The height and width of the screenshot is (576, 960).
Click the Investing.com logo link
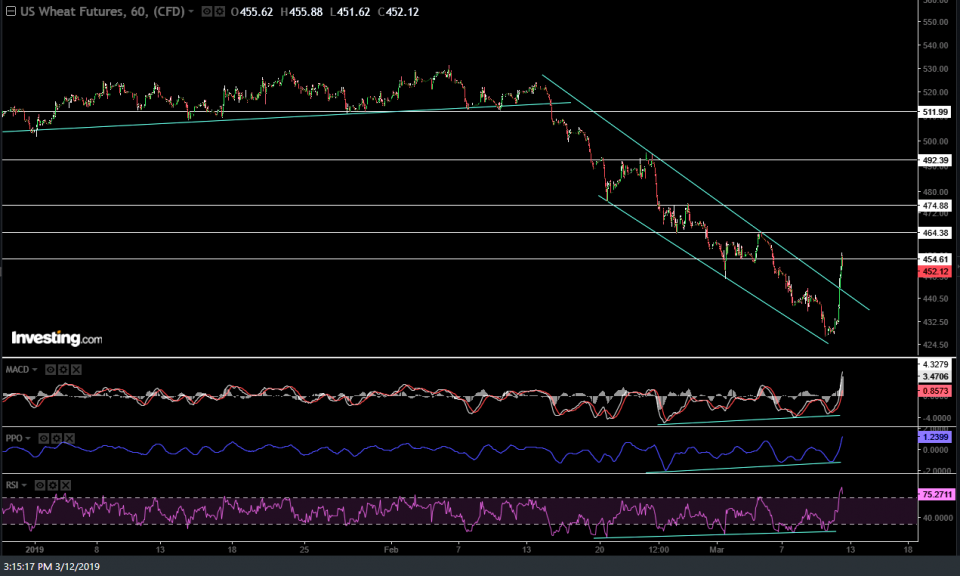[56, 339]
